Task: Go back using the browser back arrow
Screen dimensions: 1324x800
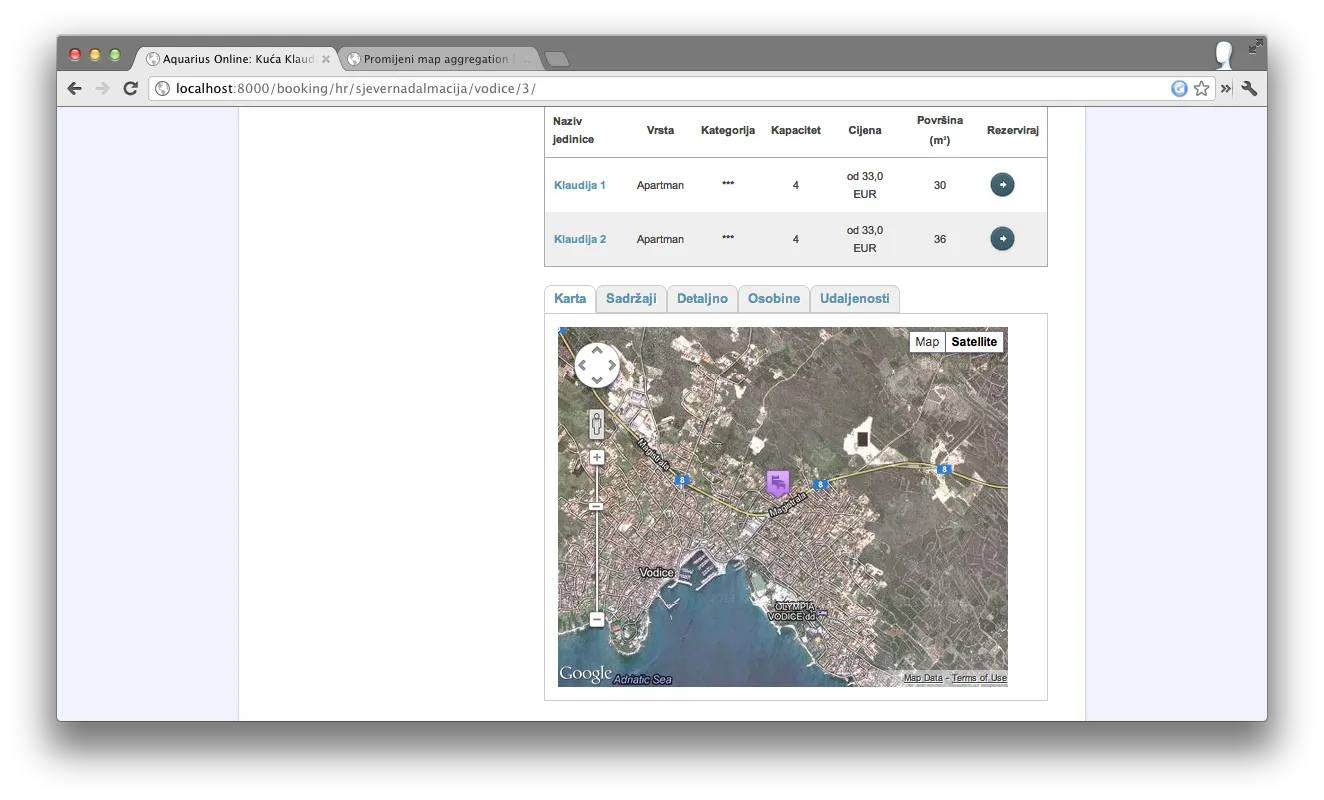Action: [75, 89]
